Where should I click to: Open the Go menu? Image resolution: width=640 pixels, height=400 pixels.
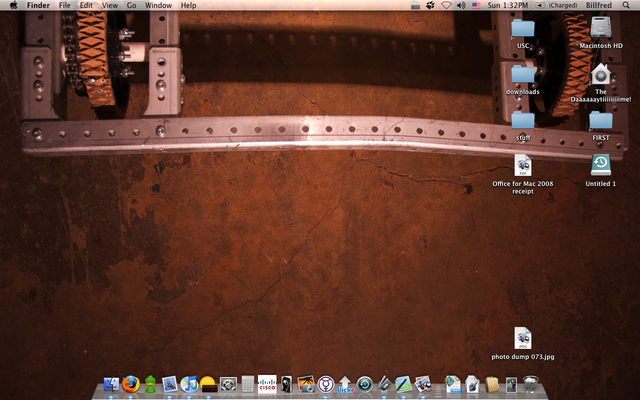[x=131, y=6]
